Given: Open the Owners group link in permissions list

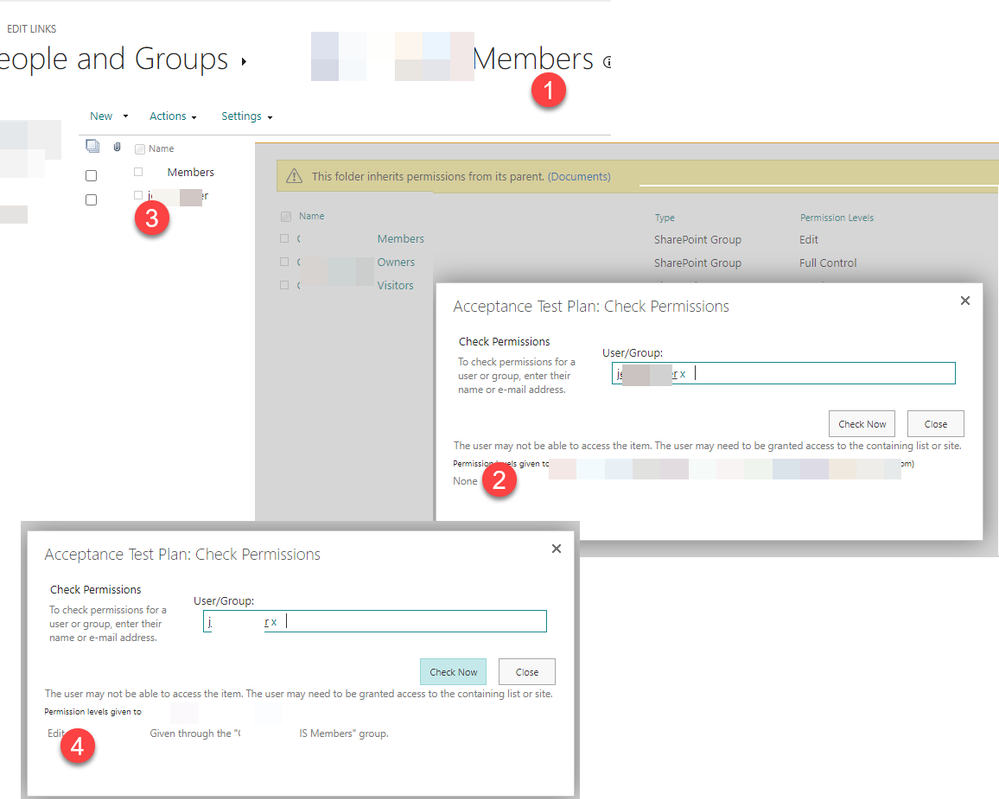Looking at the screenshot, I should coord(396,263).
